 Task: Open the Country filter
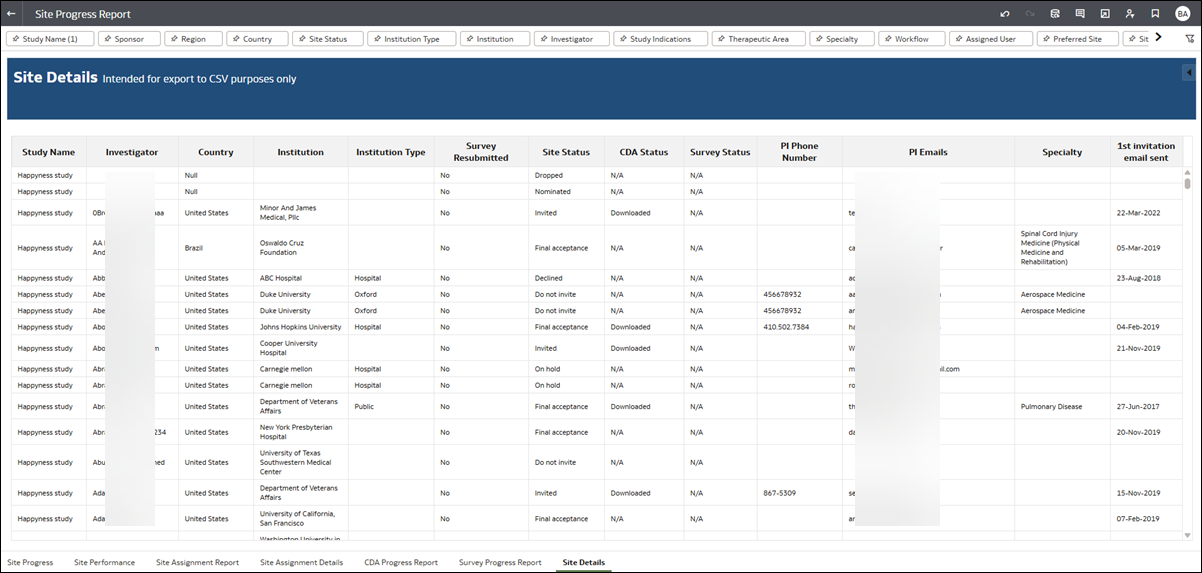pos(257,39)
